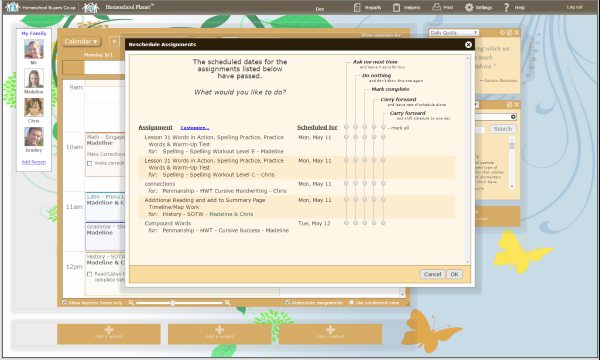
Task: Maximize the search widget below Daily Quote
Action: click(x=510, y=104)
